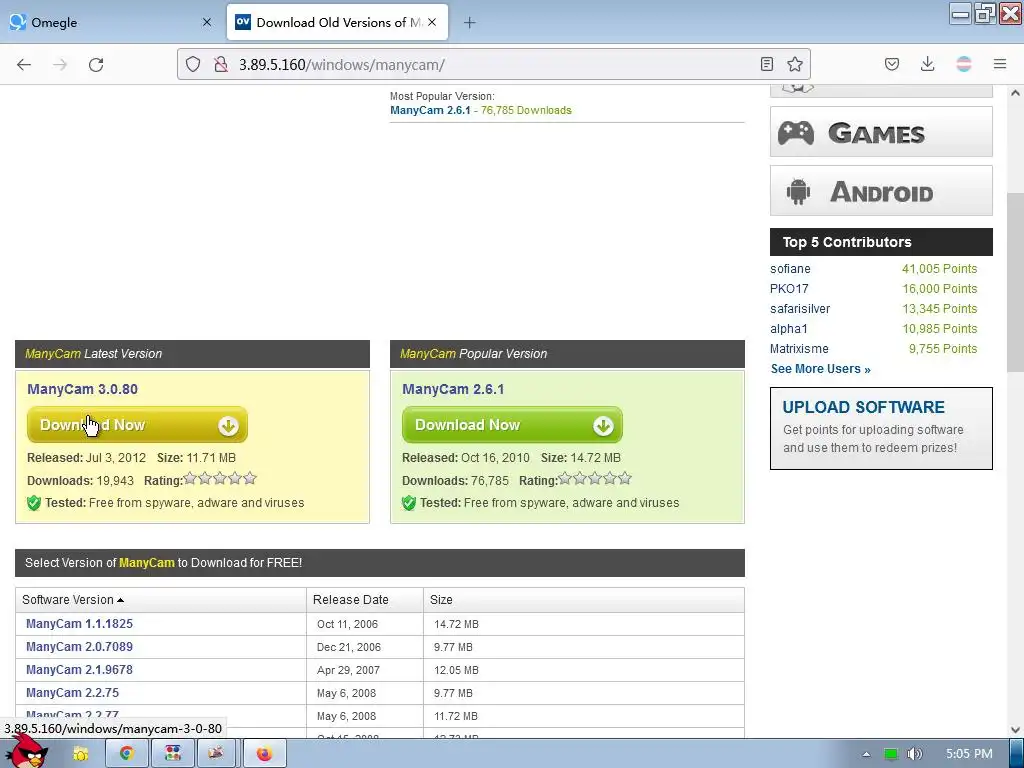Screen dimensions: 1024x768
Task: Open contributor safarisilver's profile
Action: pos(800,309)
